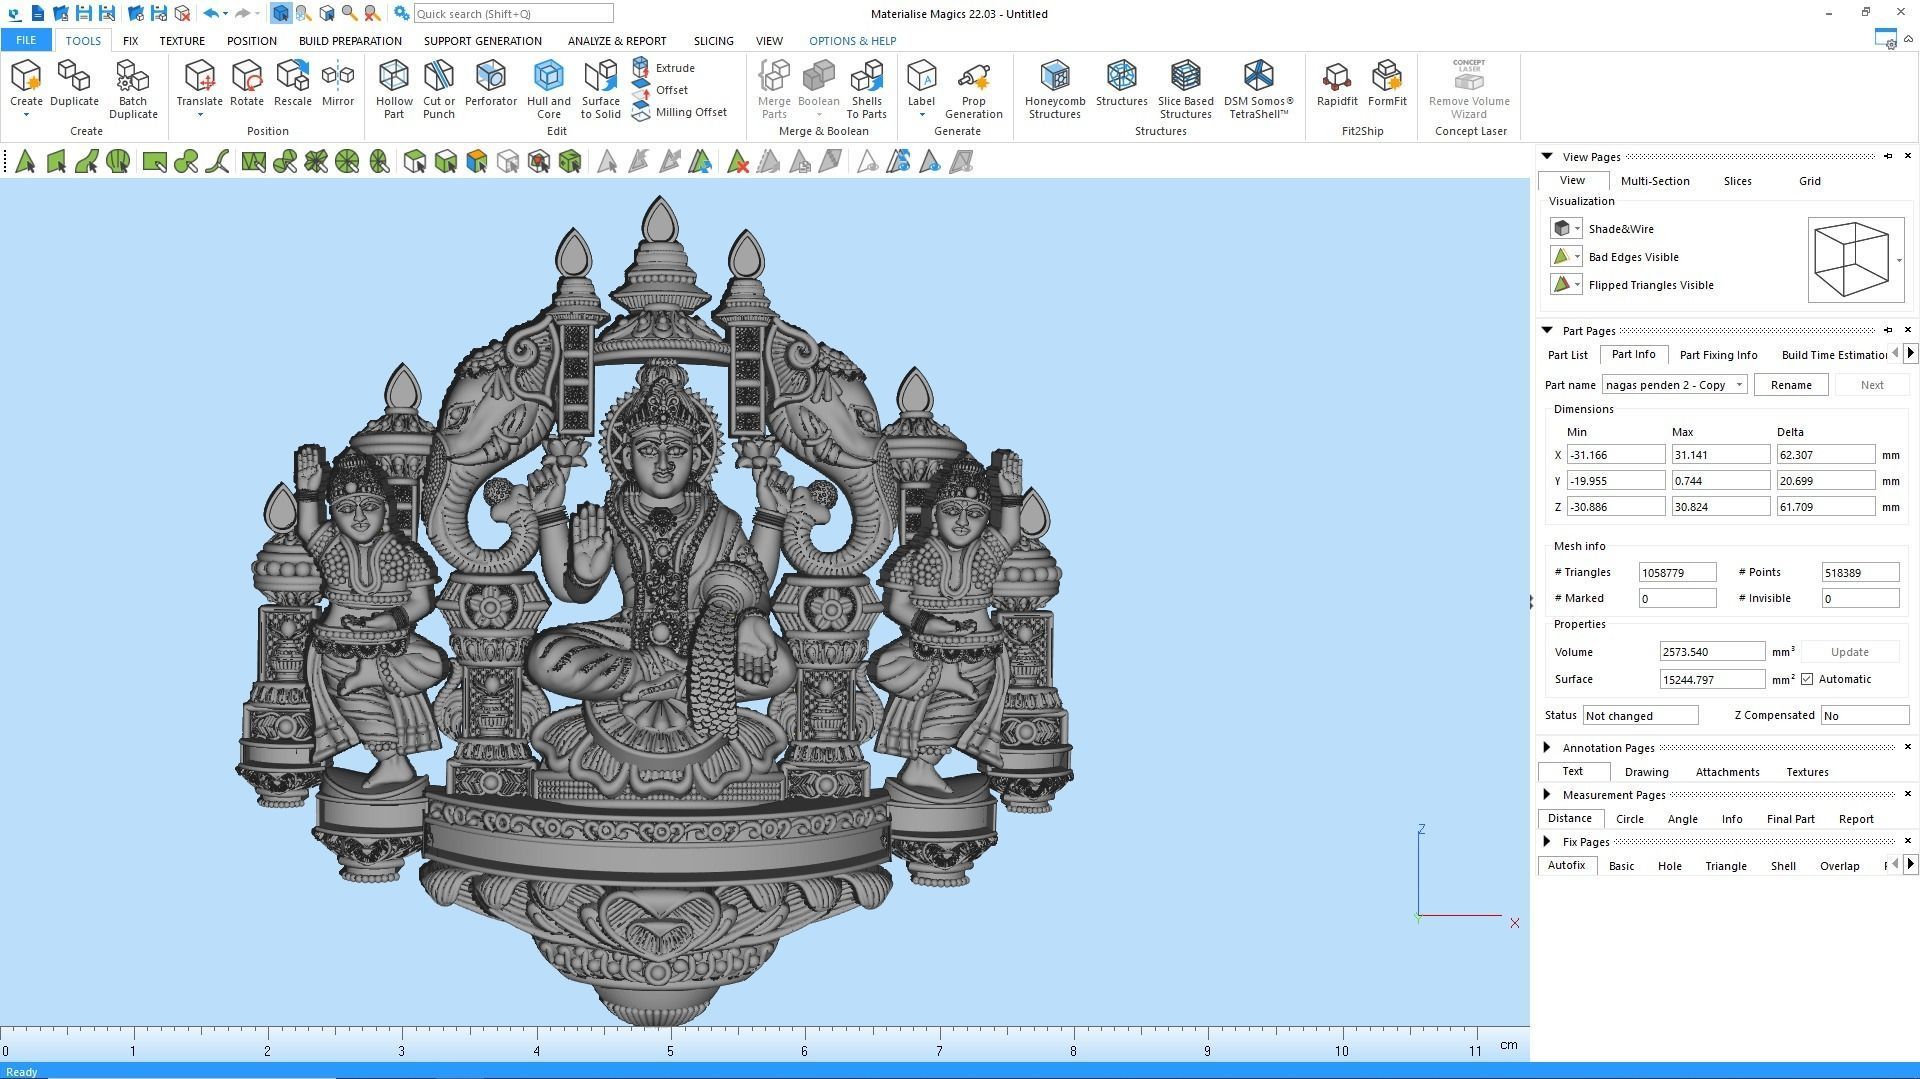Viewport: 1920px width, 1079px height.
Task: Switch to the SLICING ribbon tab
Action: (x=713, y=41)
